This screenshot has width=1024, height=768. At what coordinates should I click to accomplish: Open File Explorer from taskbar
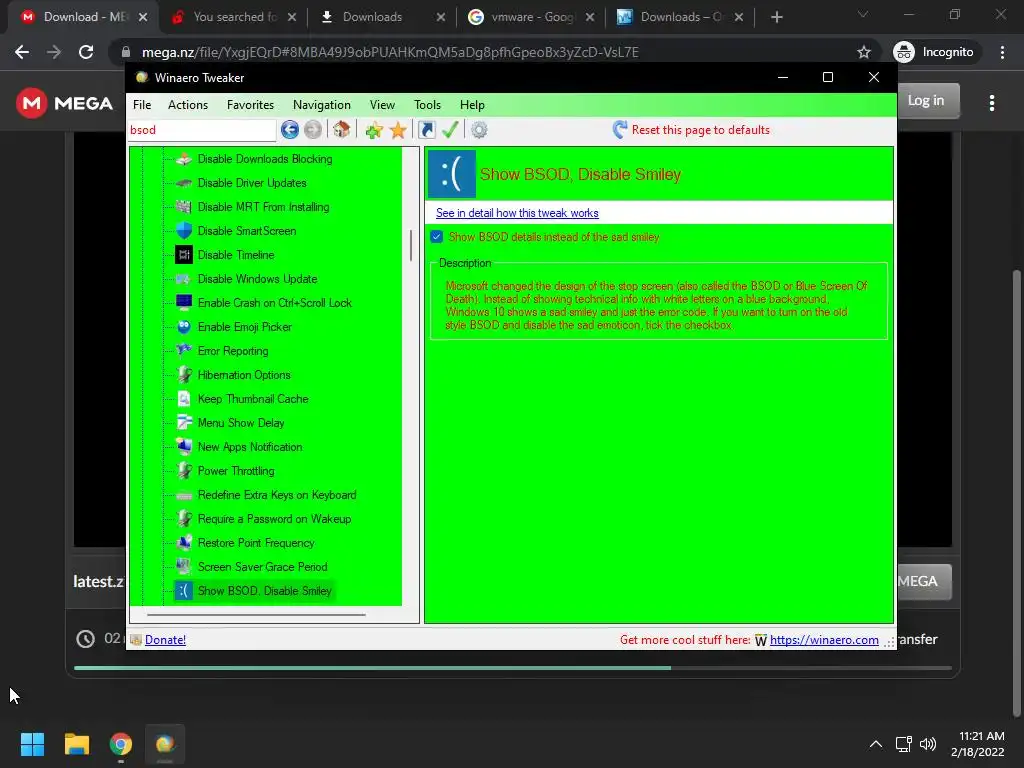pyautogui.click(x=76, y=744)
